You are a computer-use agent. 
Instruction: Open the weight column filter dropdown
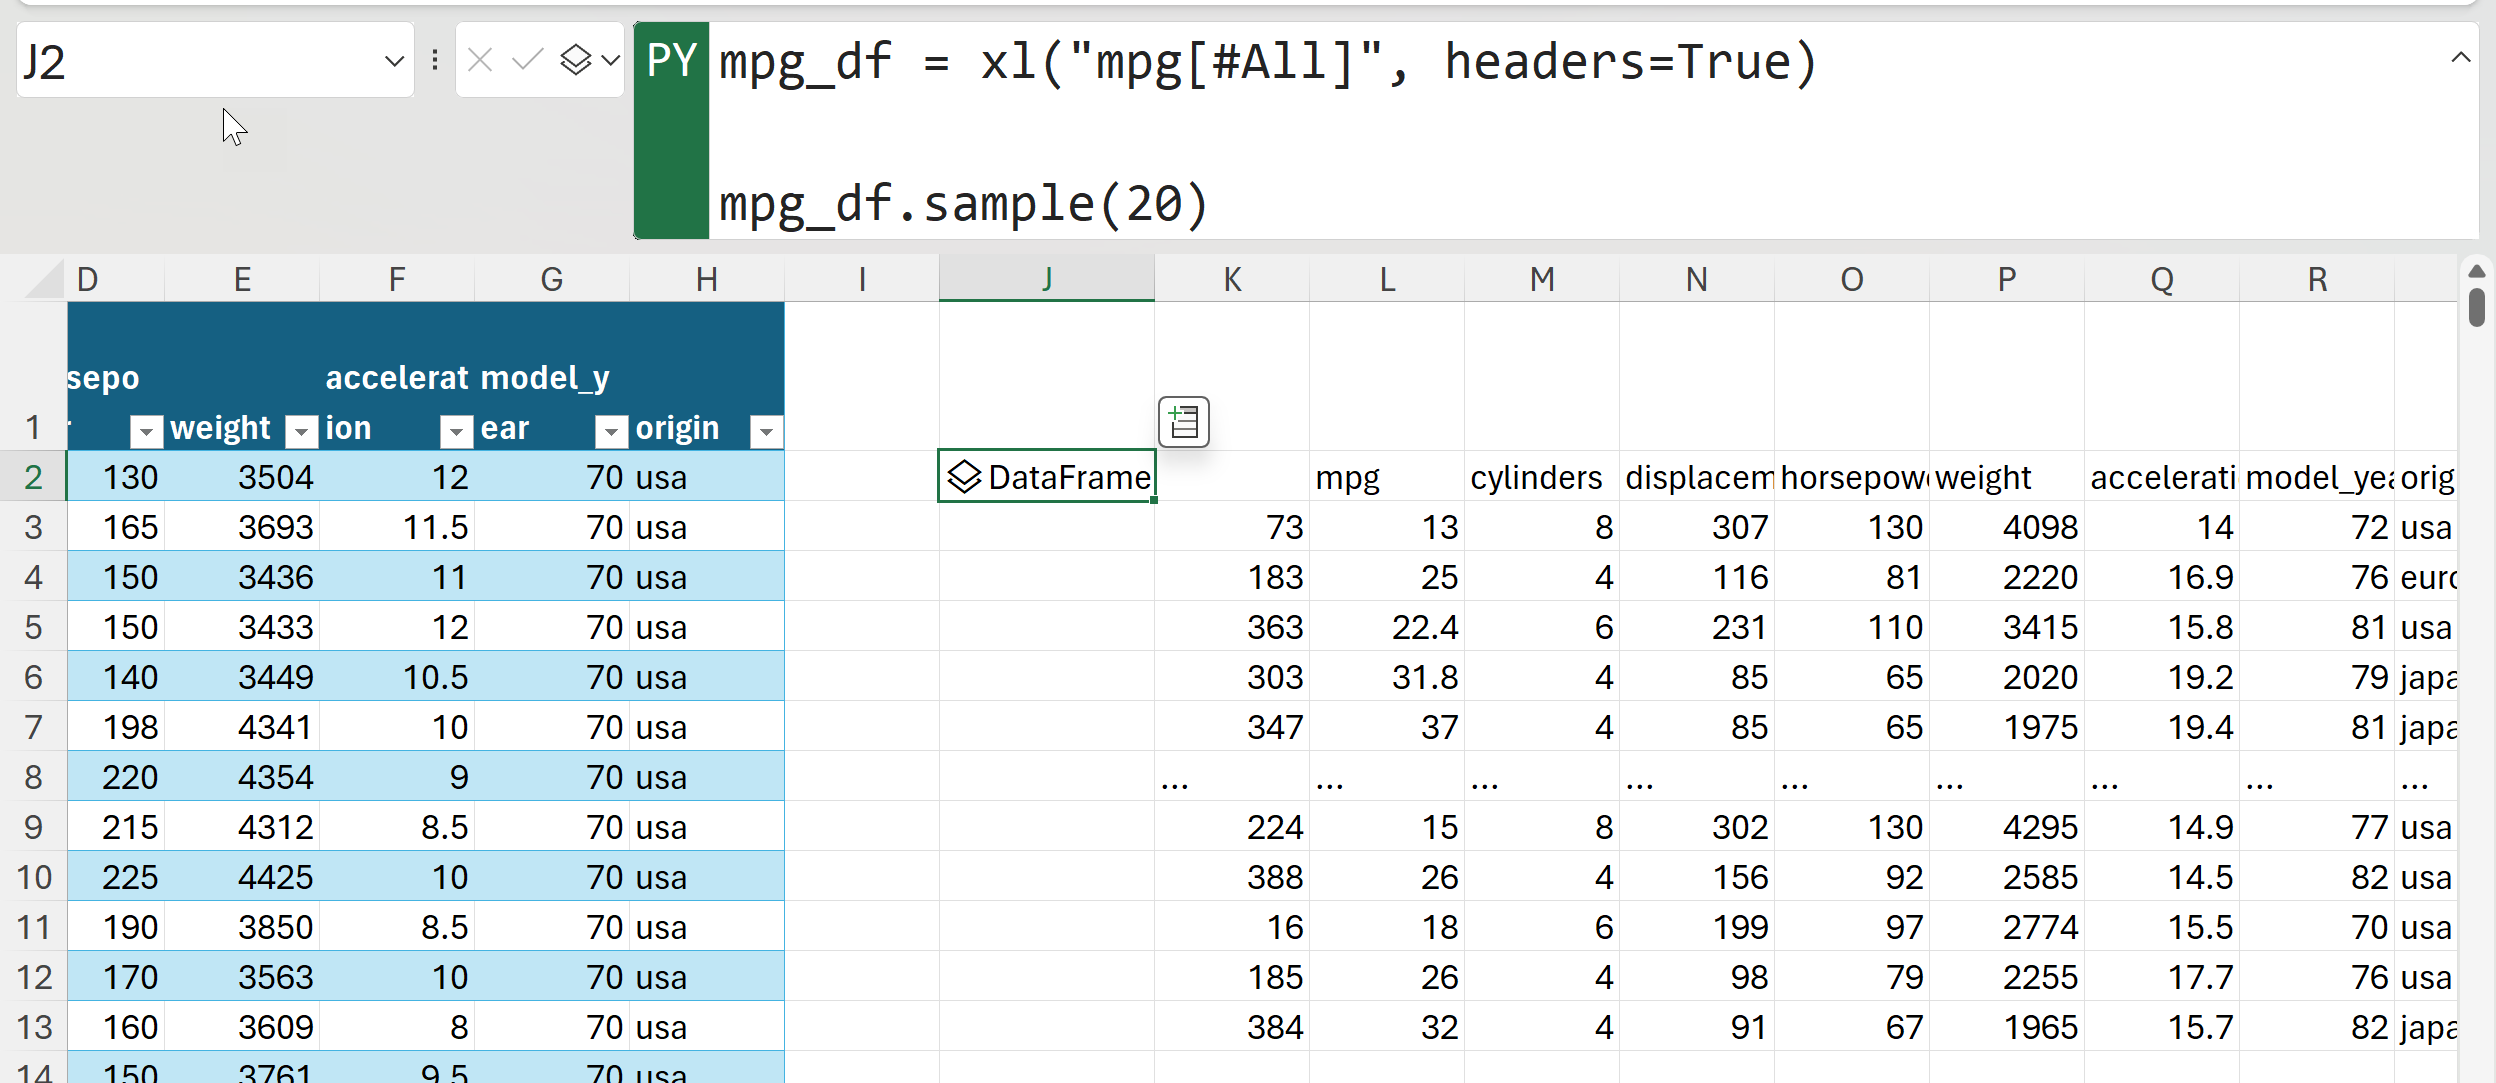[301, 431]
